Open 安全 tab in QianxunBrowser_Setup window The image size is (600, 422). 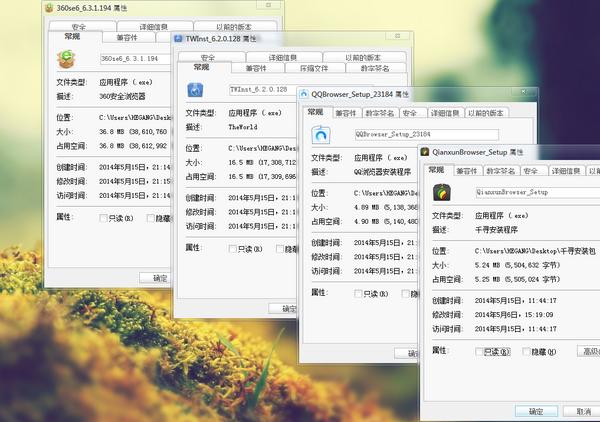pos(534,171)
